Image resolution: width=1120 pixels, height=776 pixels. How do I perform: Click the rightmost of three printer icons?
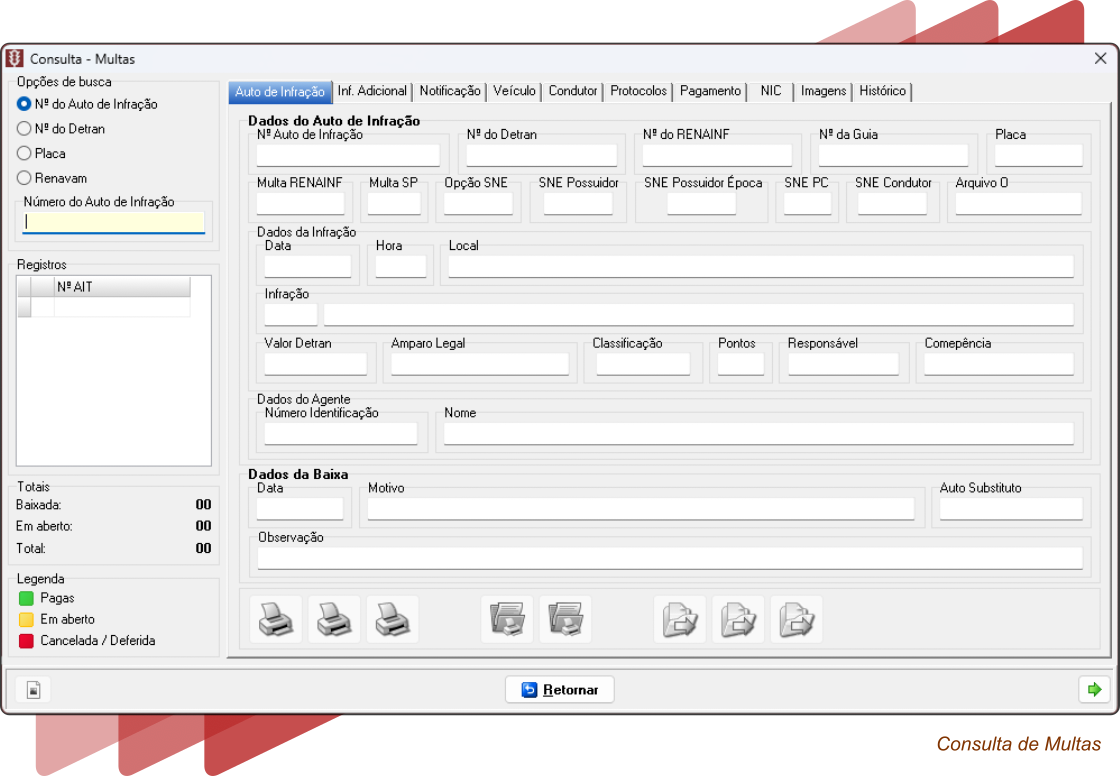(x=392, y=620)
